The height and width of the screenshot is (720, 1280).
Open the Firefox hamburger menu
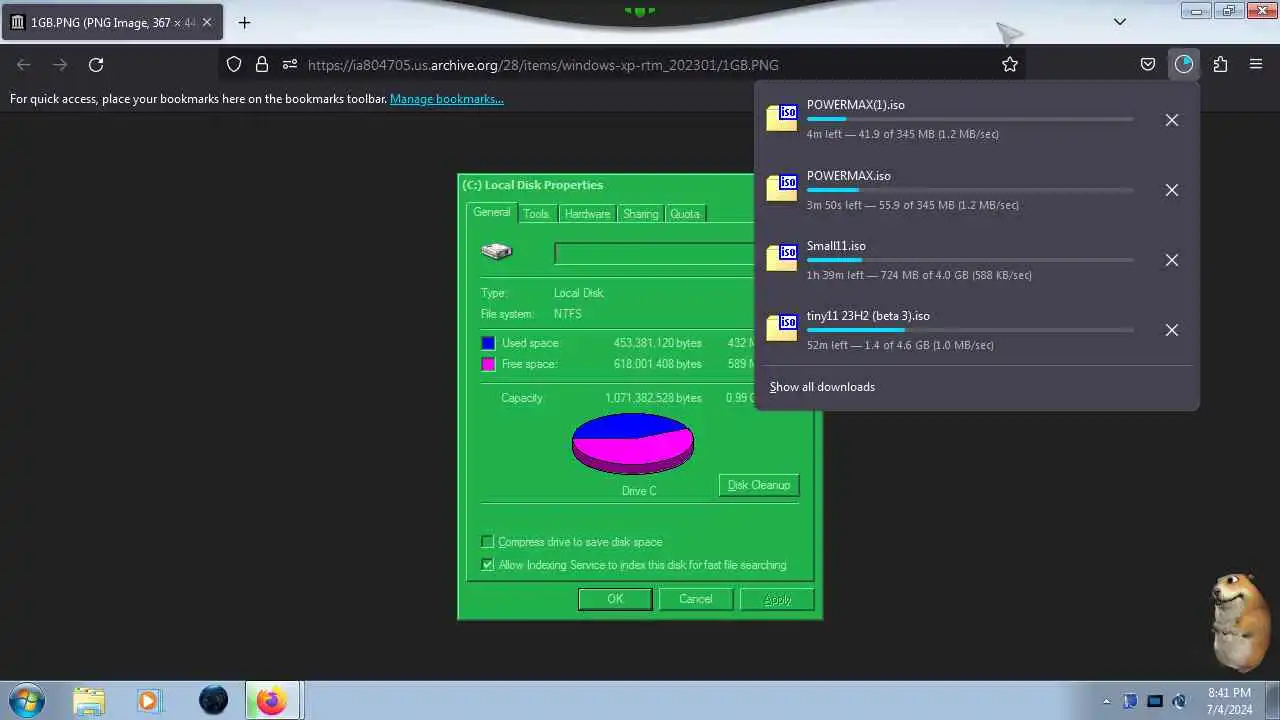(x=1256, y=65)
